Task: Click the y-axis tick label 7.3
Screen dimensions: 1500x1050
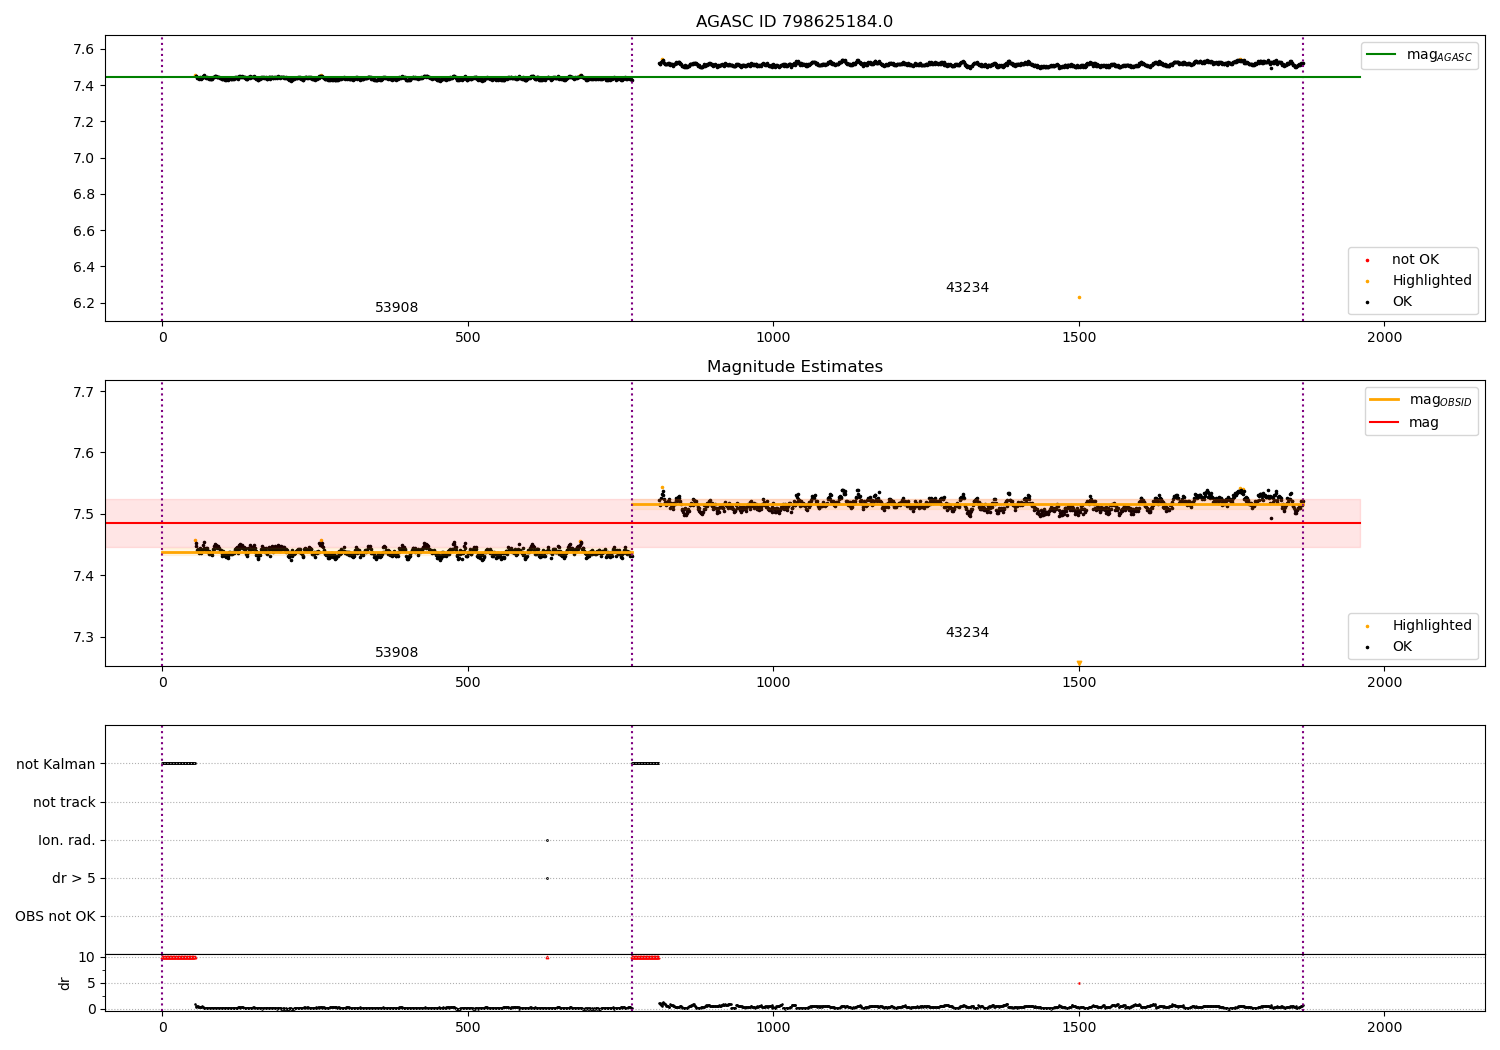Action: [x=84, y=637]
